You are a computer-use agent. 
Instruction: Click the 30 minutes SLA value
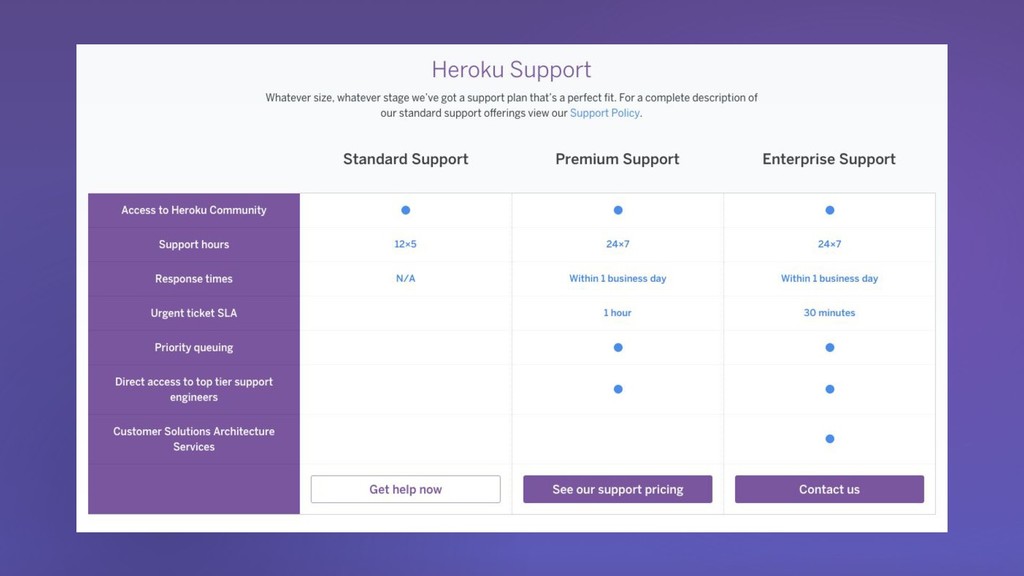[x=829, y=313]
